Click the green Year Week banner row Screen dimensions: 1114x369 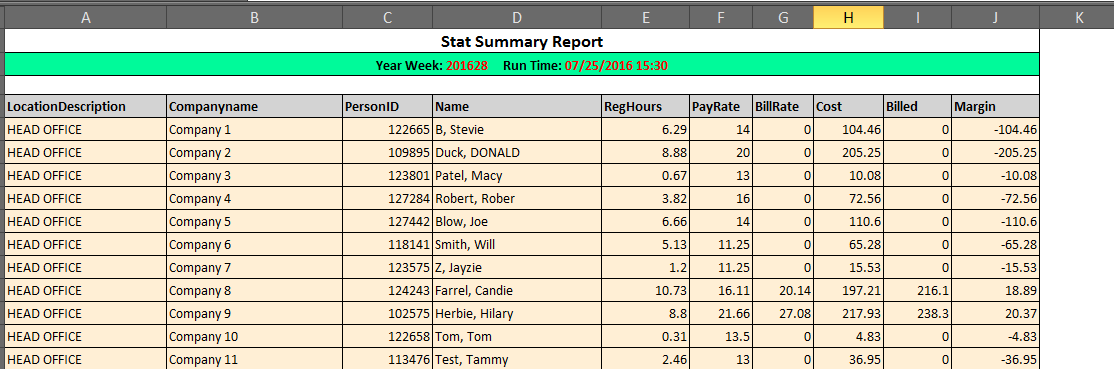(x=522, y=65)
